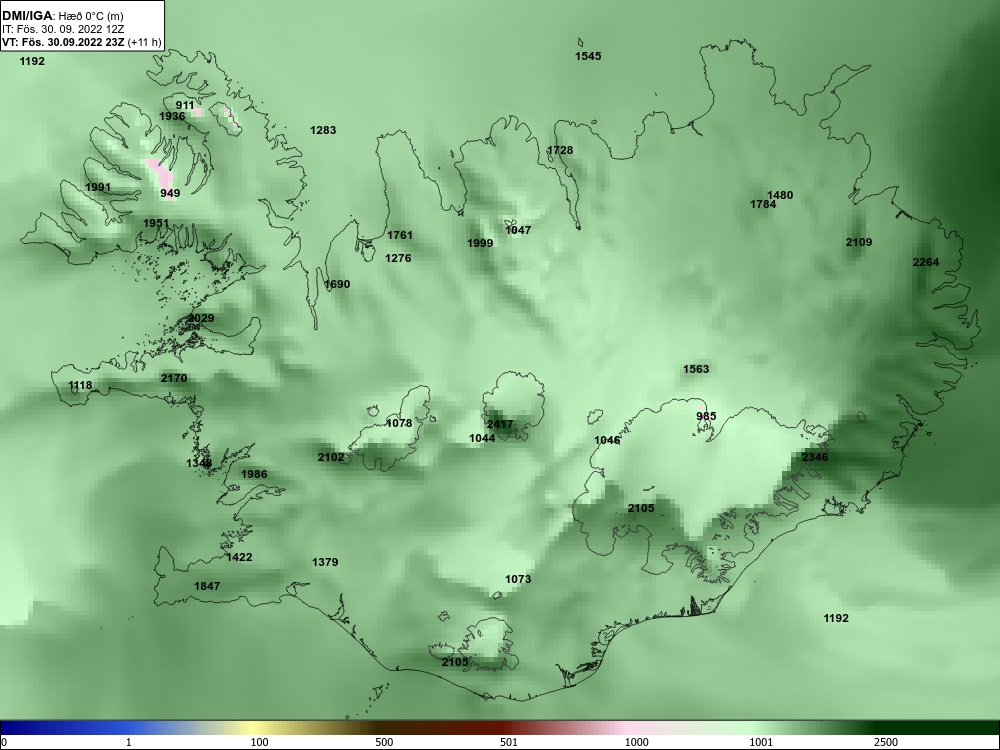Image resolution: width=1000 pixels, height=750 pixels.
Task: Click the 500 label on the color scale
Action: click(x=384, y=742)
